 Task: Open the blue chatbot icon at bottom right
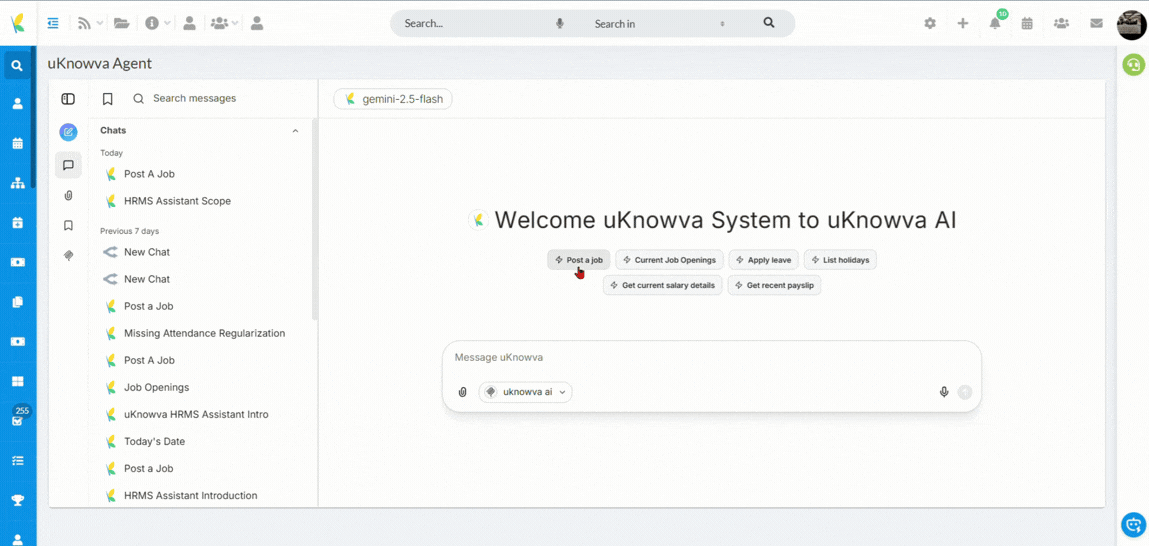[x=1134, y=525]
